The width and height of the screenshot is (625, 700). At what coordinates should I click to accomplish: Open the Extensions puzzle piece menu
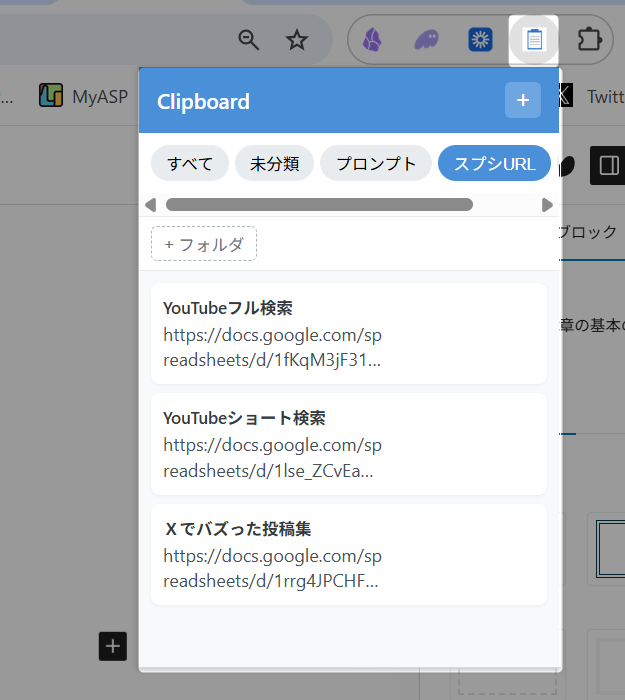(x=589, y=40)
